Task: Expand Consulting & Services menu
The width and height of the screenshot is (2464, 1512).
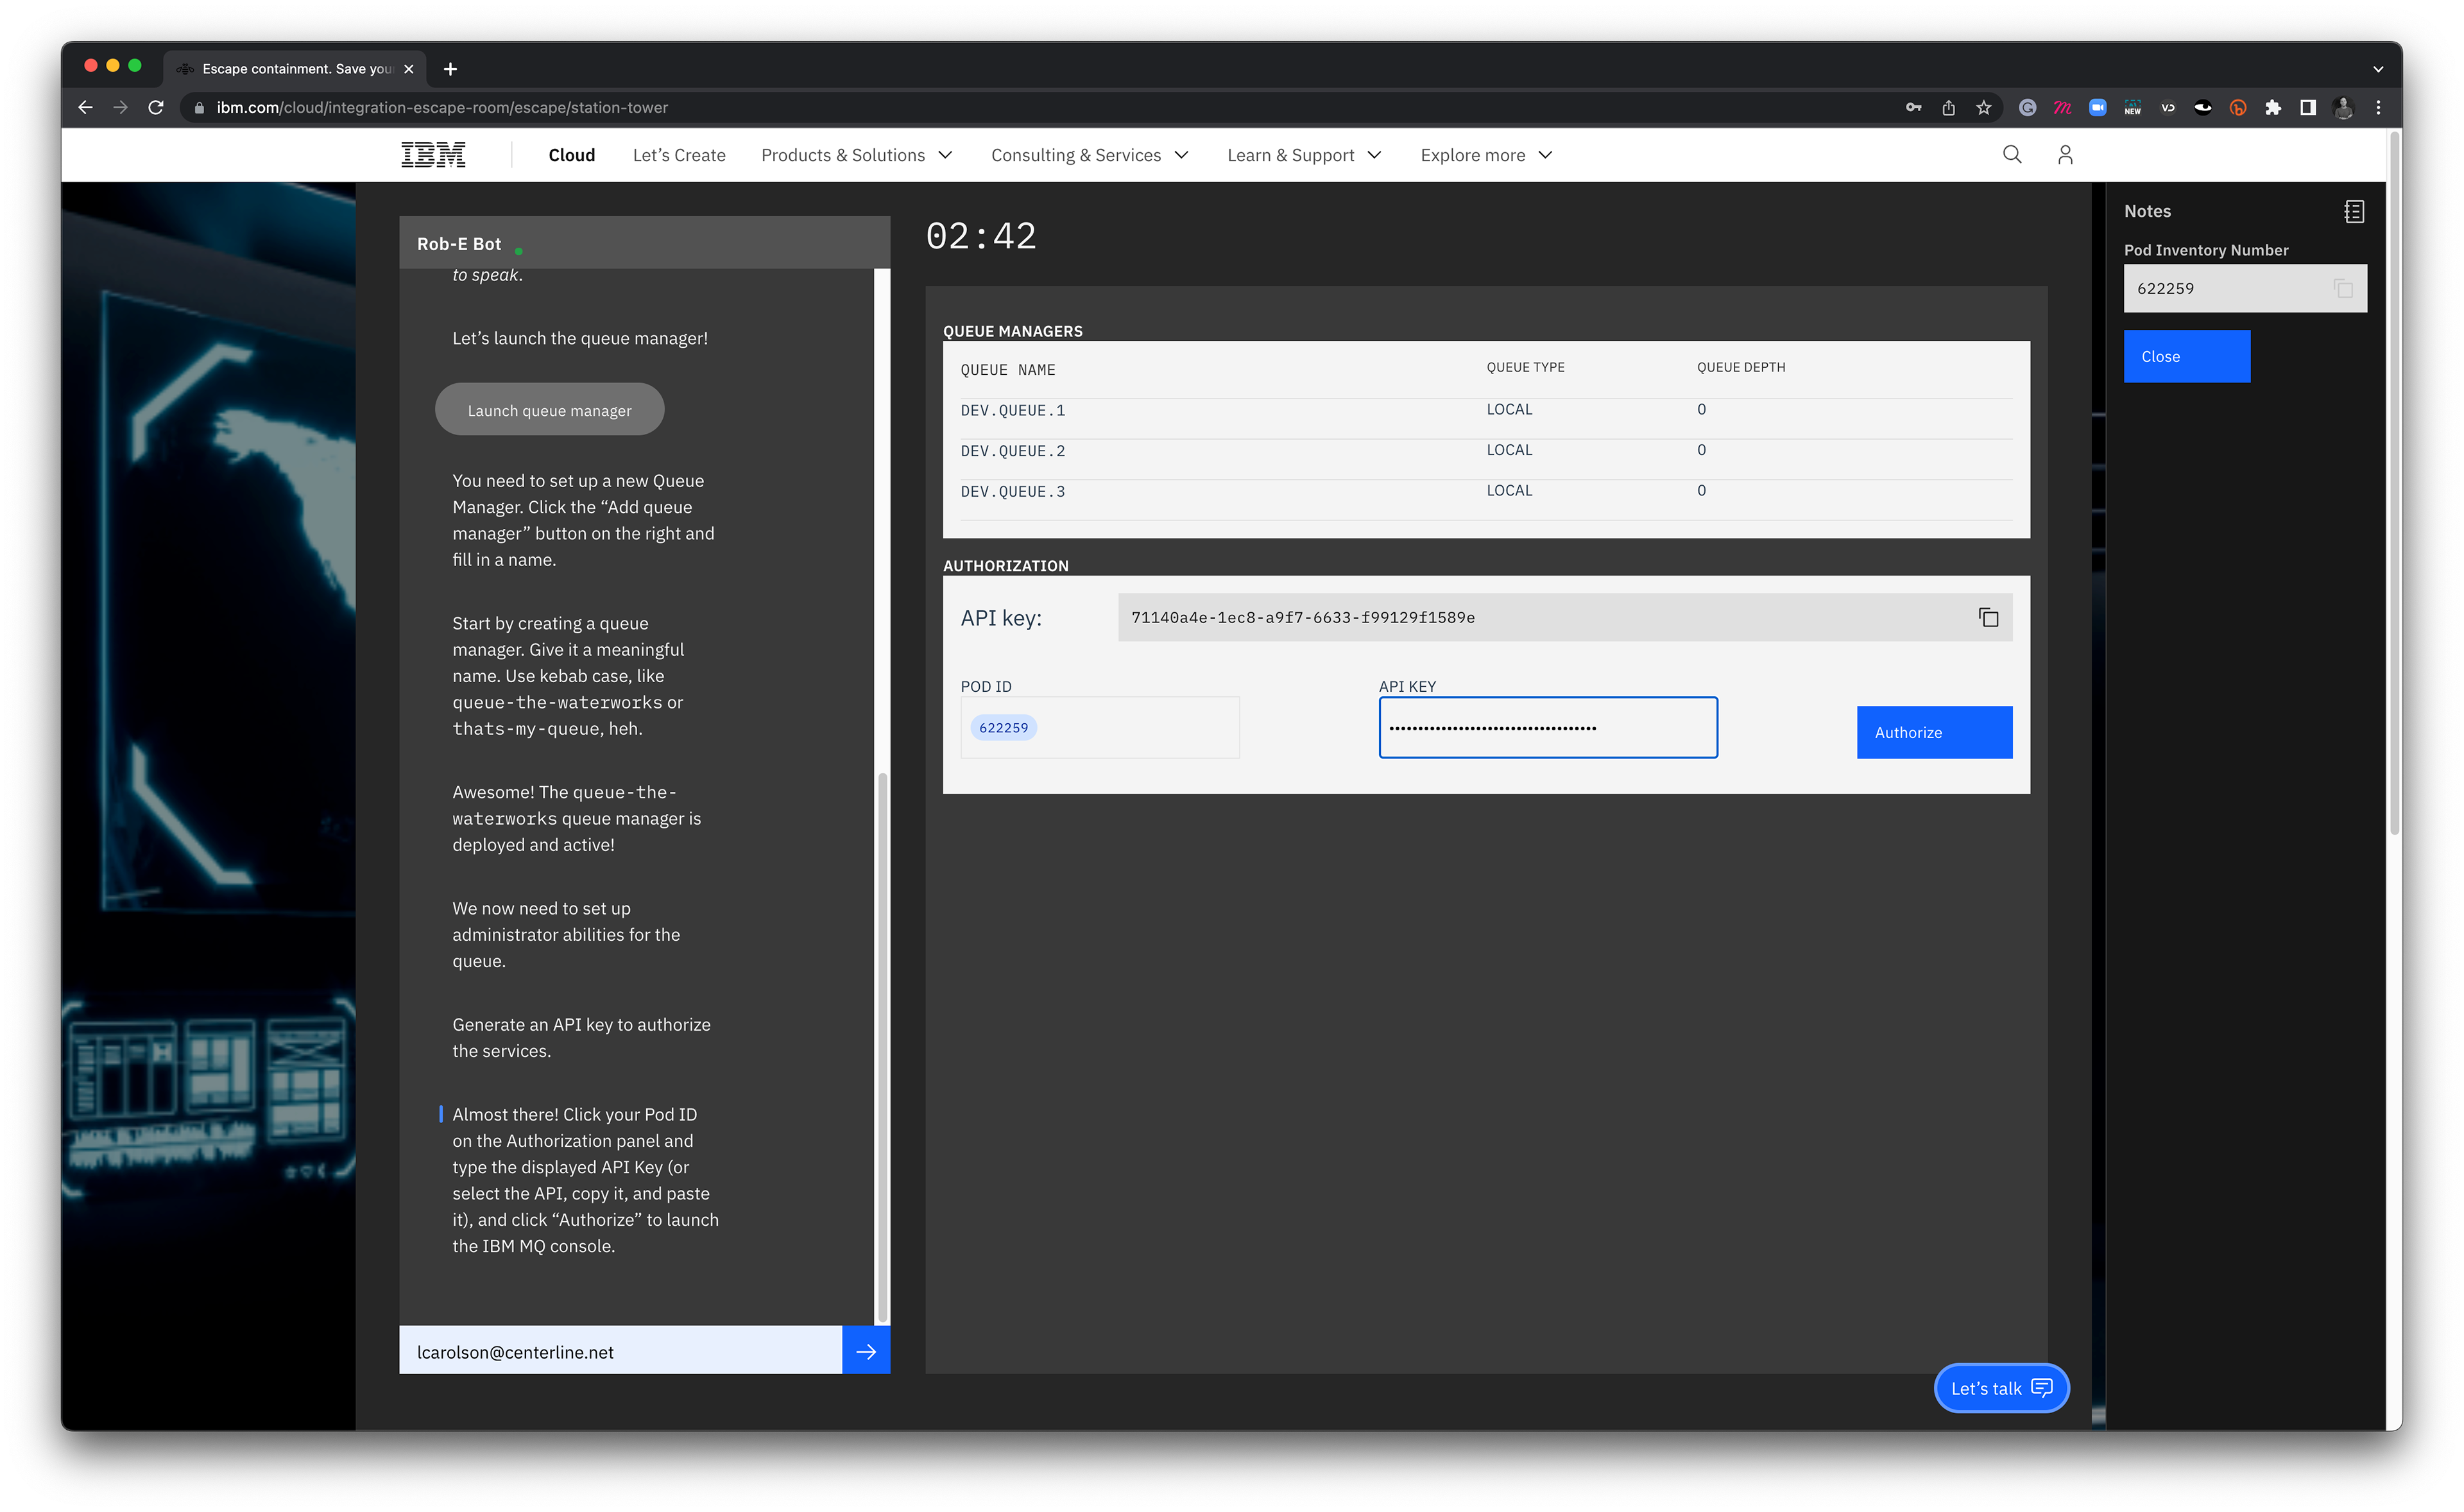Action: [x=1089, y=155]
